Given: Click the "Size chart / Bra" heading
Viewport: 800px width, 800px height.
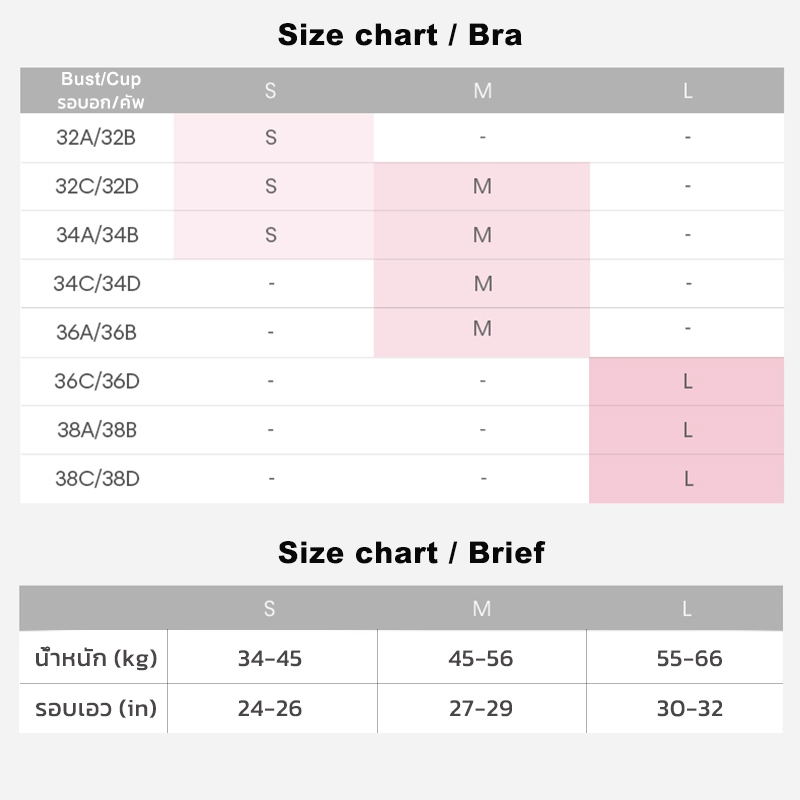Looking at the screenshot, I should (x=400, y=36).
